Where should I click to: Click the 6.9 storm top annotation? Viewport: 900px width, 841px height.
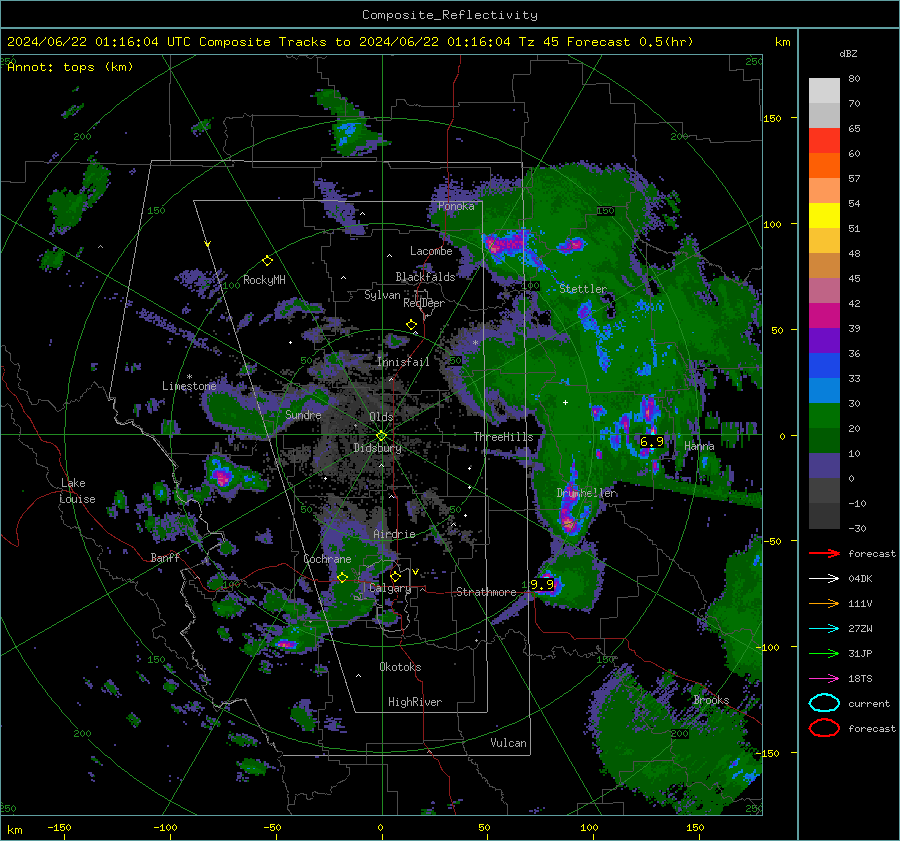tap(651, 441)
